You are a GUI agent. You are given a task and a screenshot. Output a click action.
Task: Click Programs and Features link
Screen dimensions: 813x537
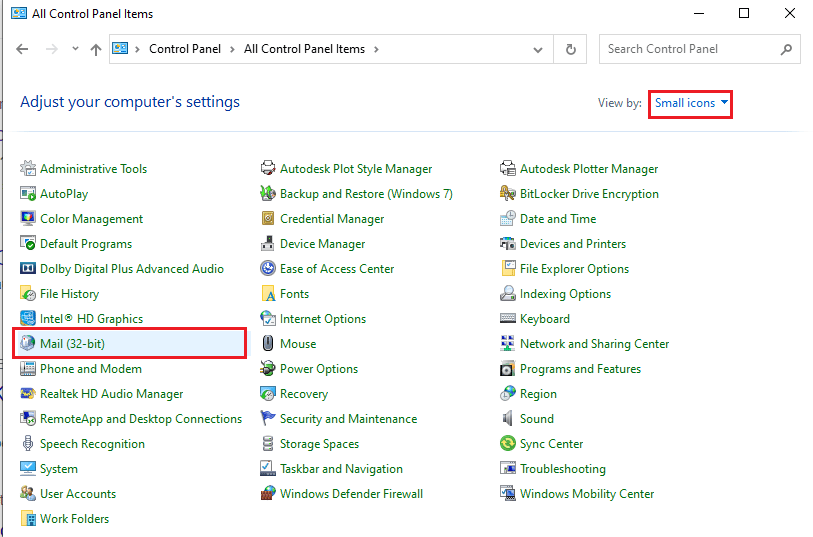[x=580, y=369]
